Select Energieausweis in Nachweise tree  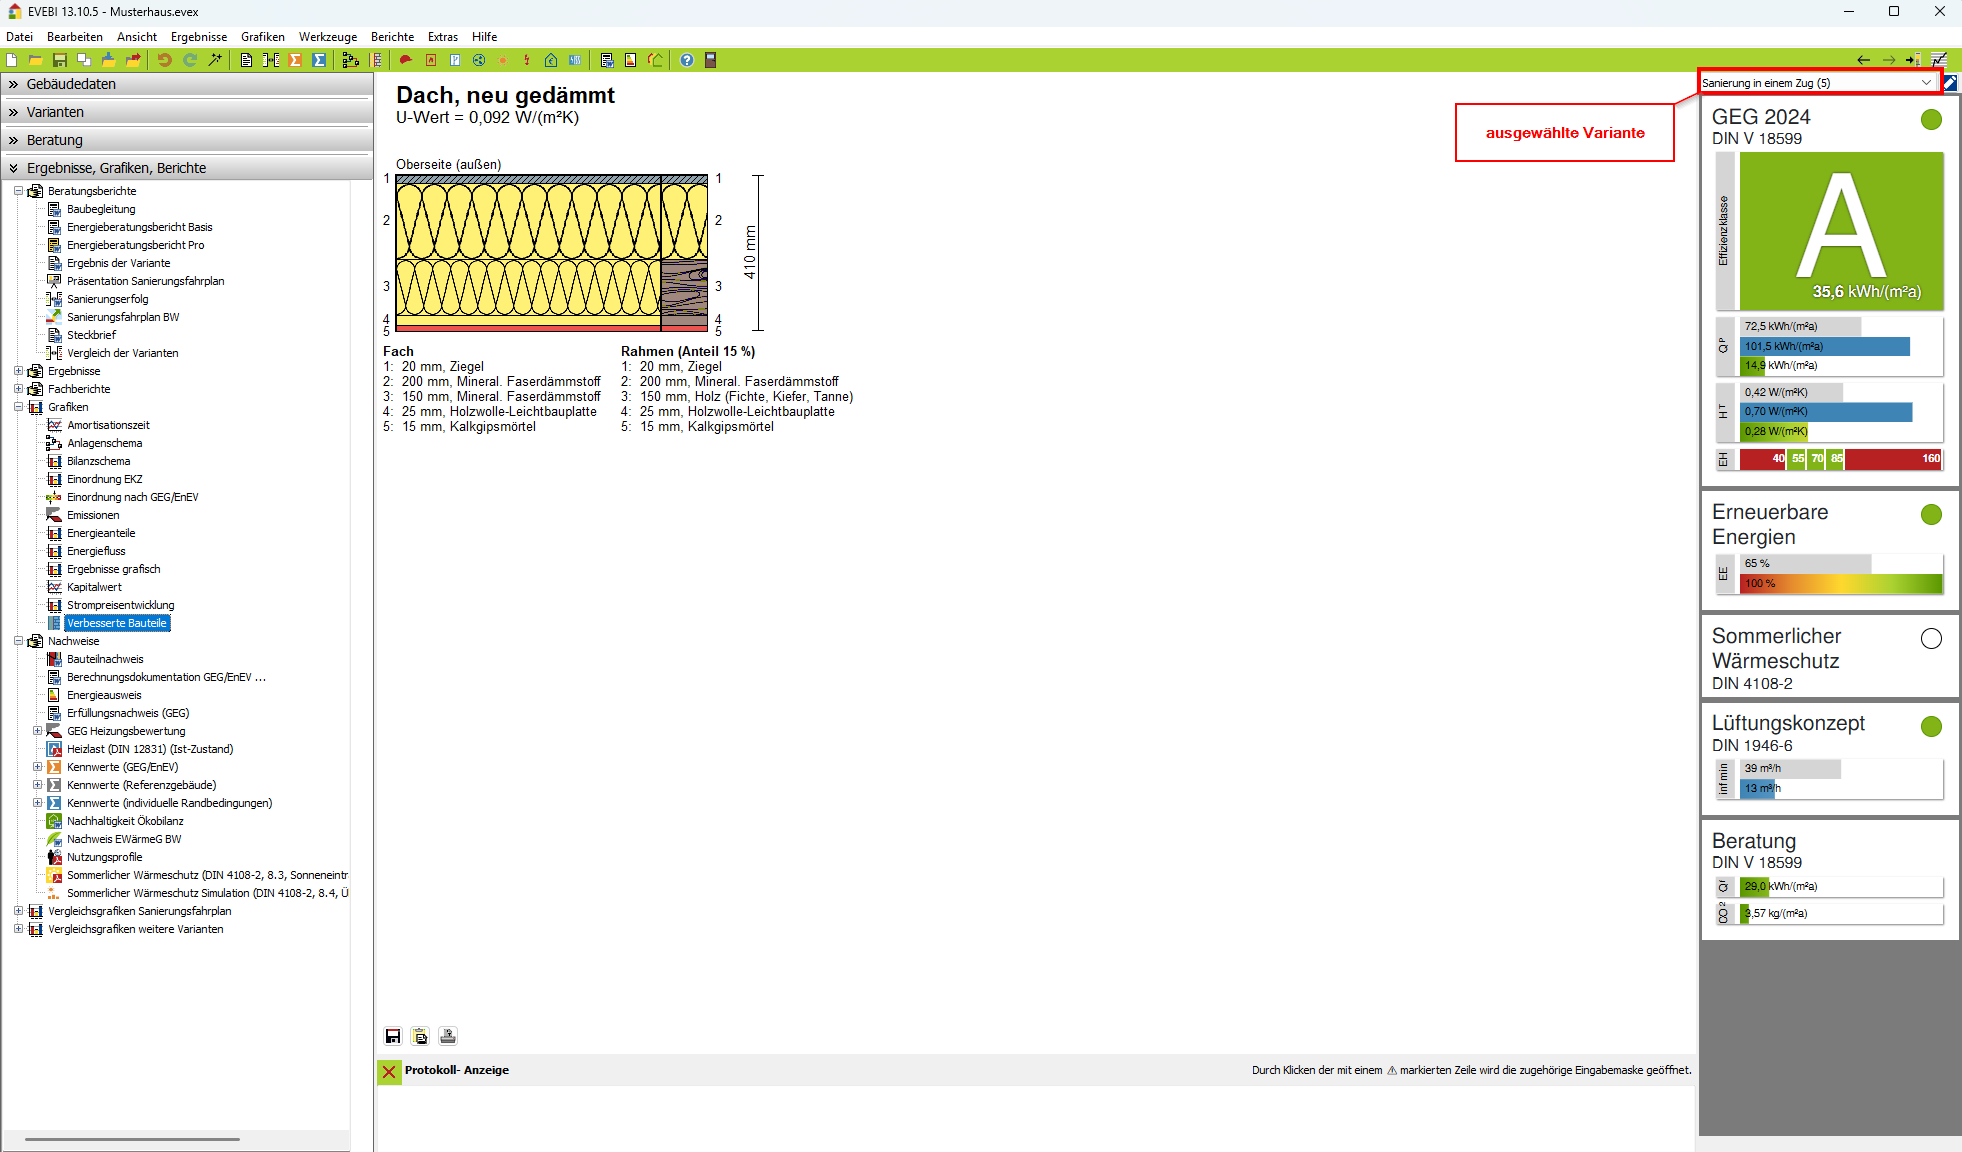coord(104,695)
